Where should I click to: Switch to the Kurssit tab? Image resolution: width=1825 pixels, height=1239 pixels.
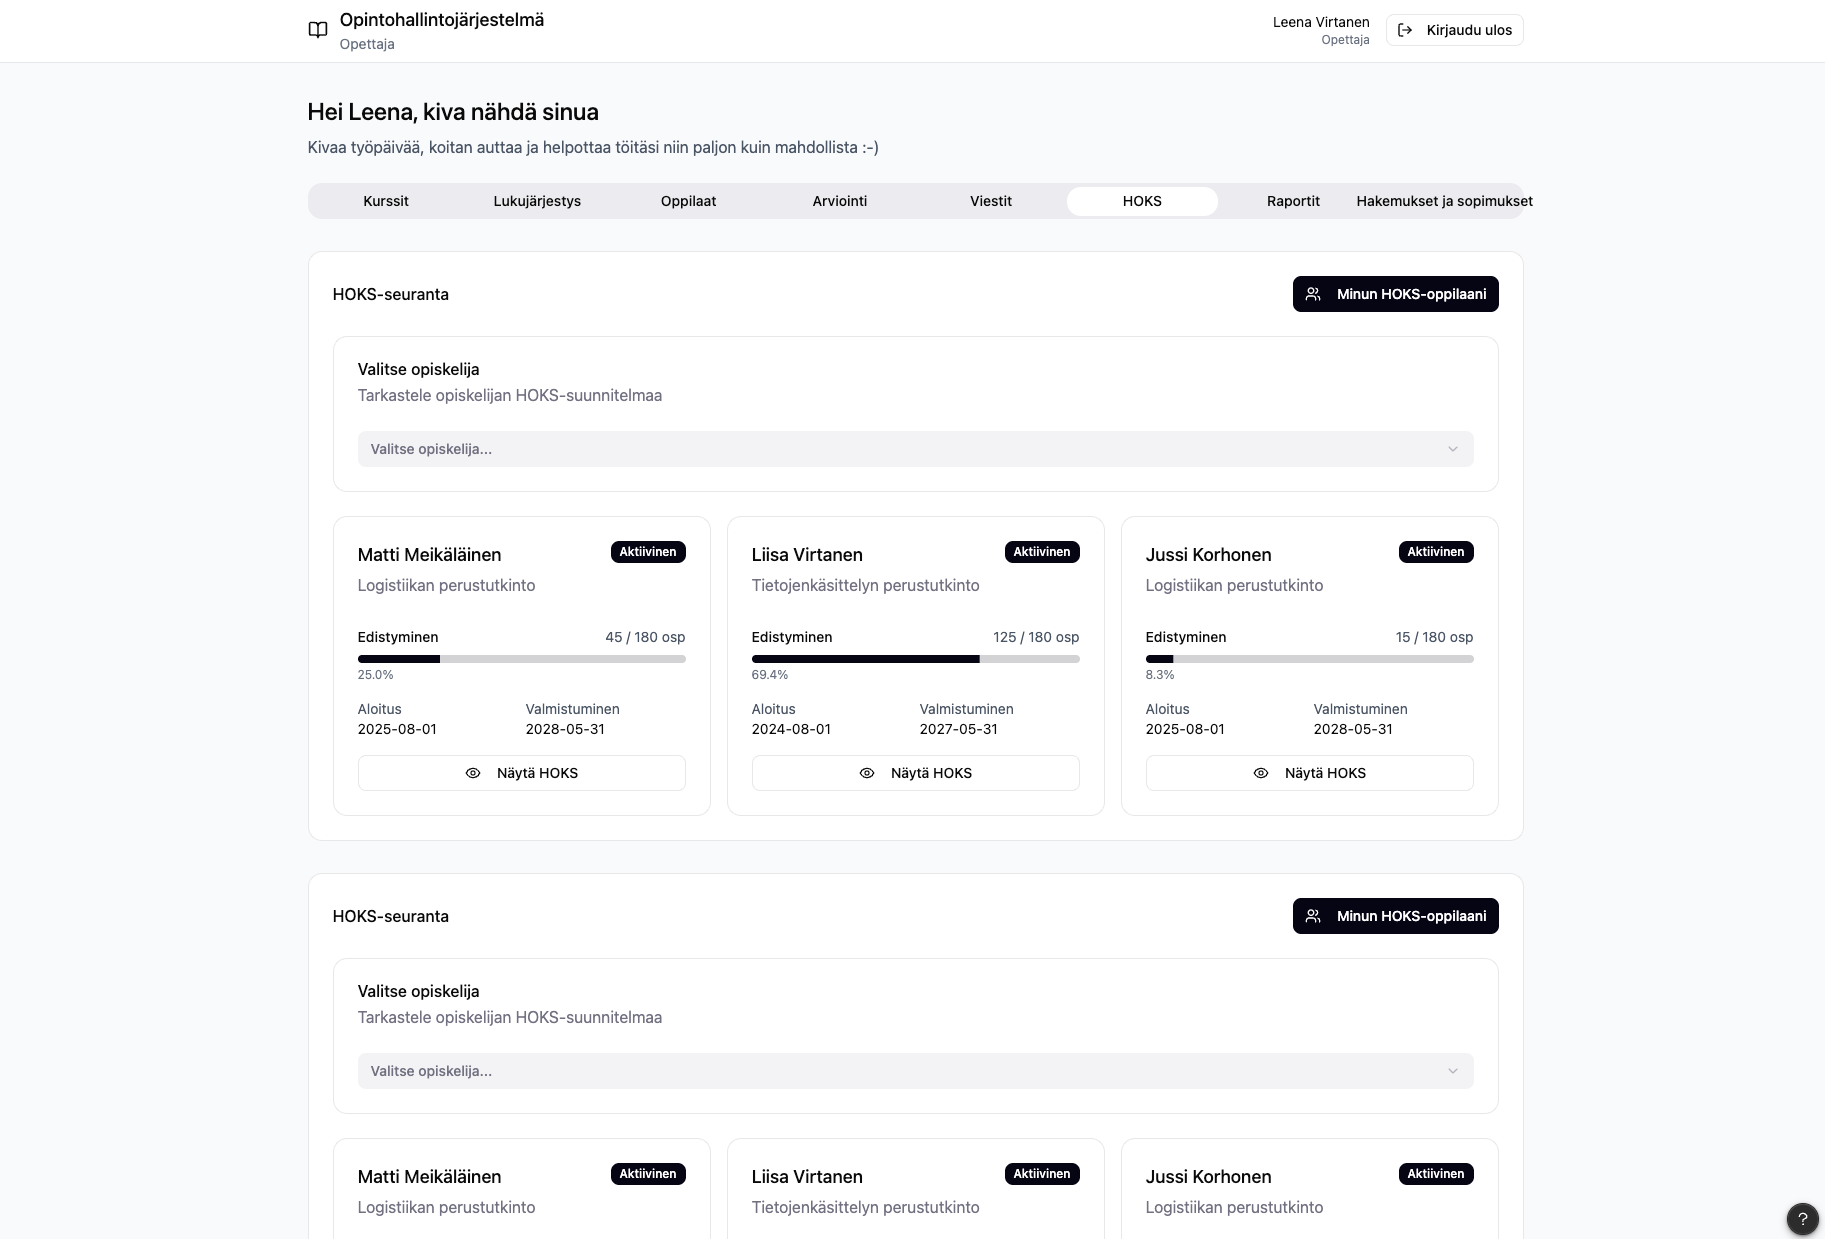386,201
